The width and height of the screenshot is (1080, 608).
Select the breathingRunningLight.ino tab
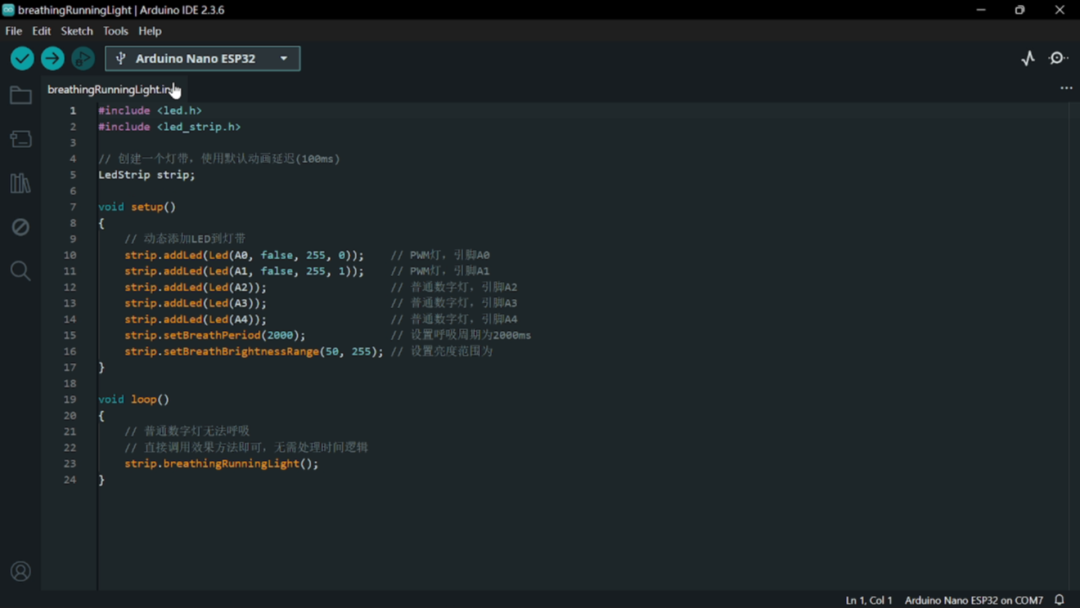click(108, 90)
